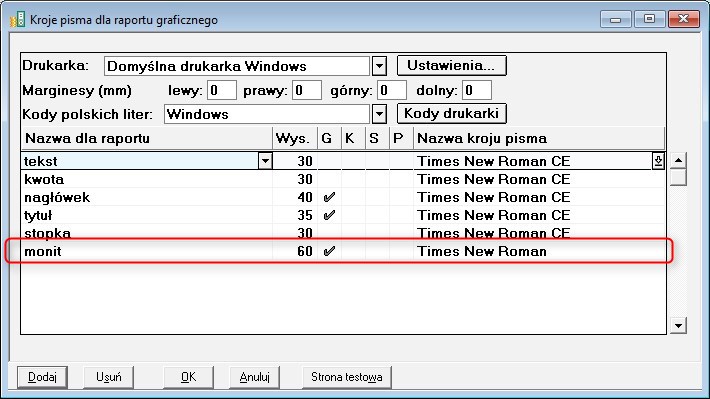Click the Dodaj button

pyautogui.click(x=42, y=377)
